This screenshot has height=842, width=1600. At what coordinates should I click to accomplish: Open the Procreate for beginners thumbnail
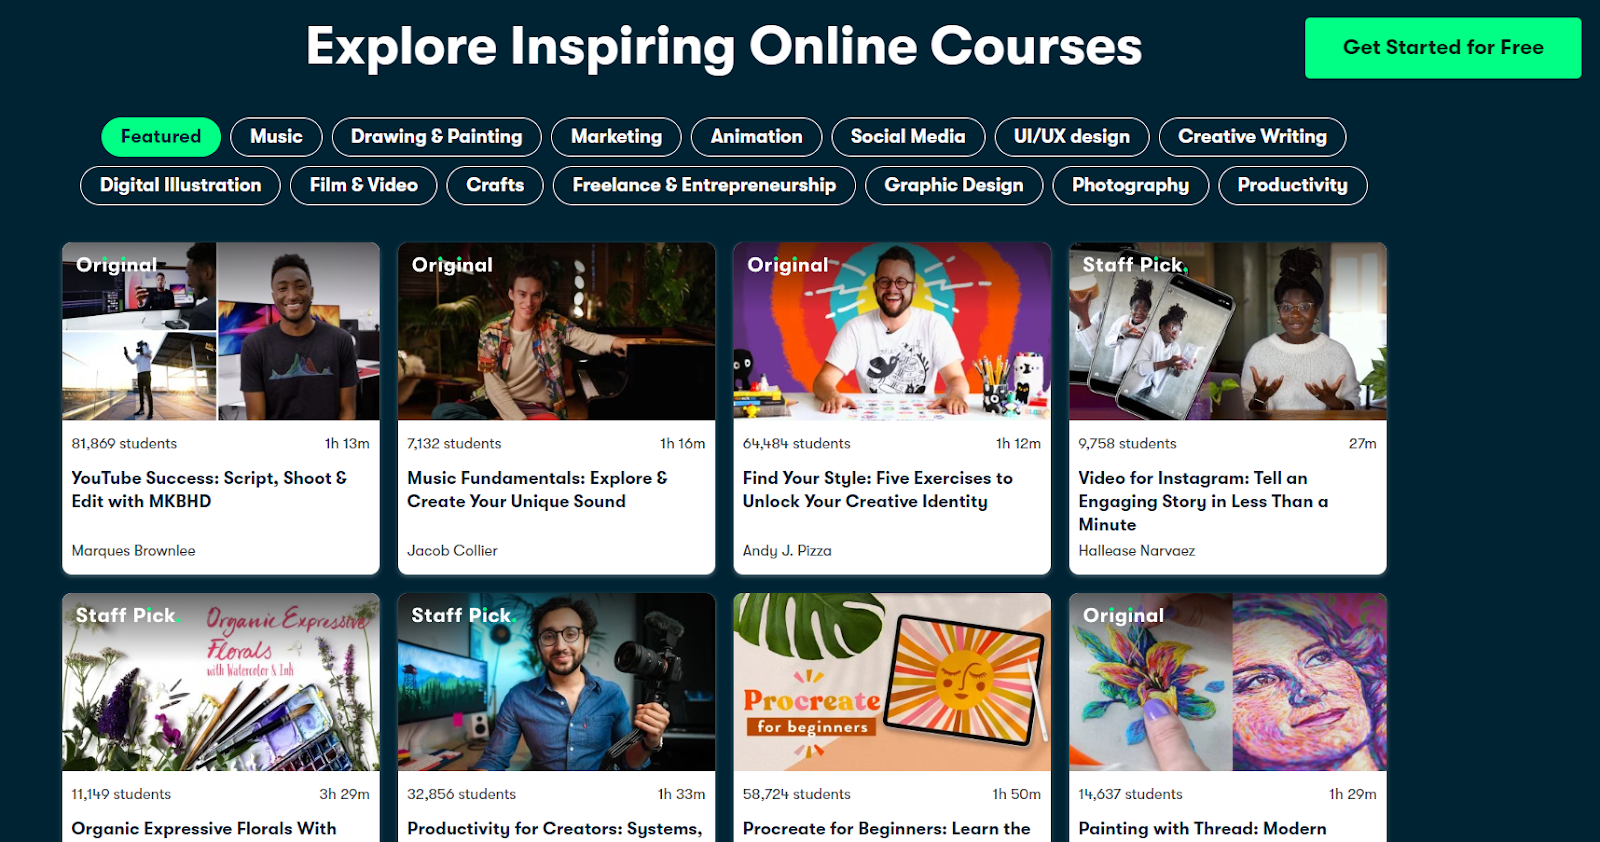tap(892, 682)
